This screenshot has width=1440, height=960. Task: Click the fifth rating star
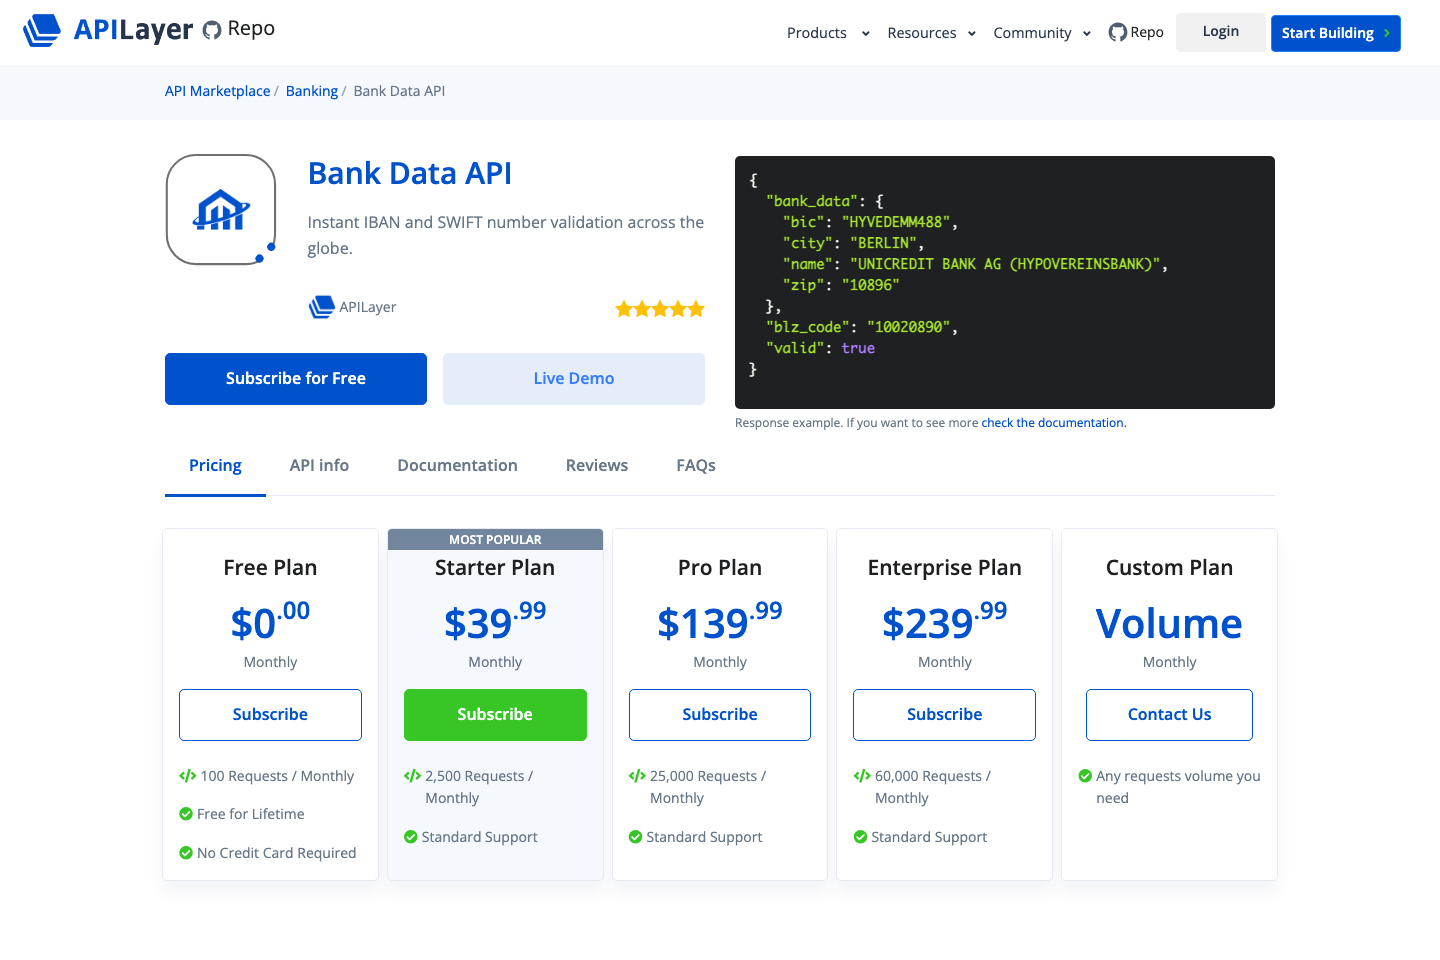pos(694,308)
